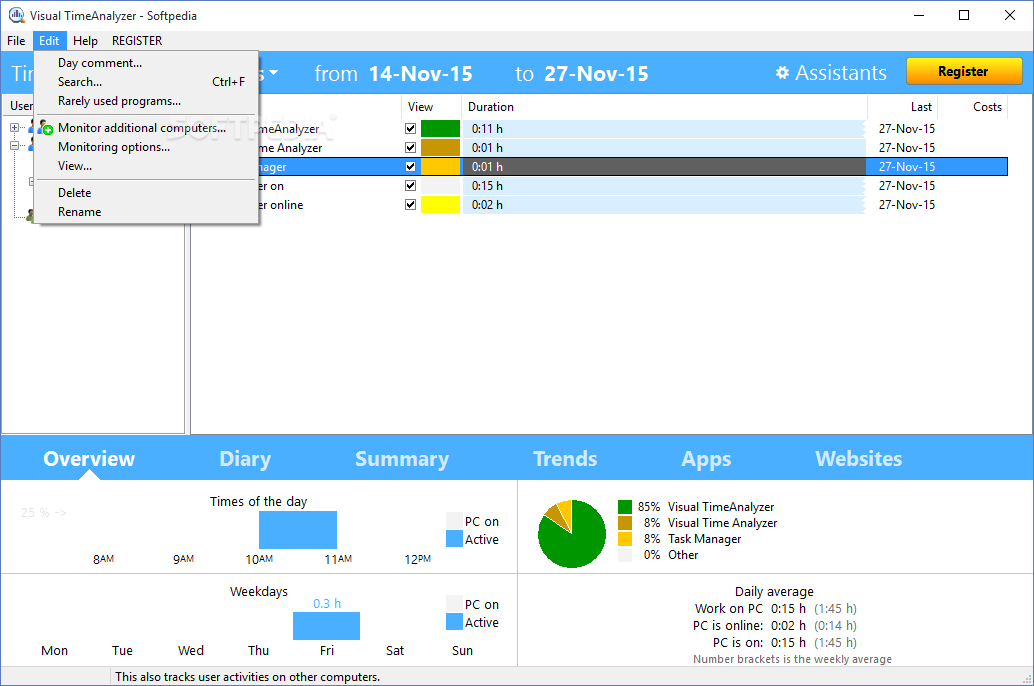Viewport: 1034px width, 686px height.
Task: Click the 85% Visual TimeAnalyzer legend entry
Action: click(696, 507)
